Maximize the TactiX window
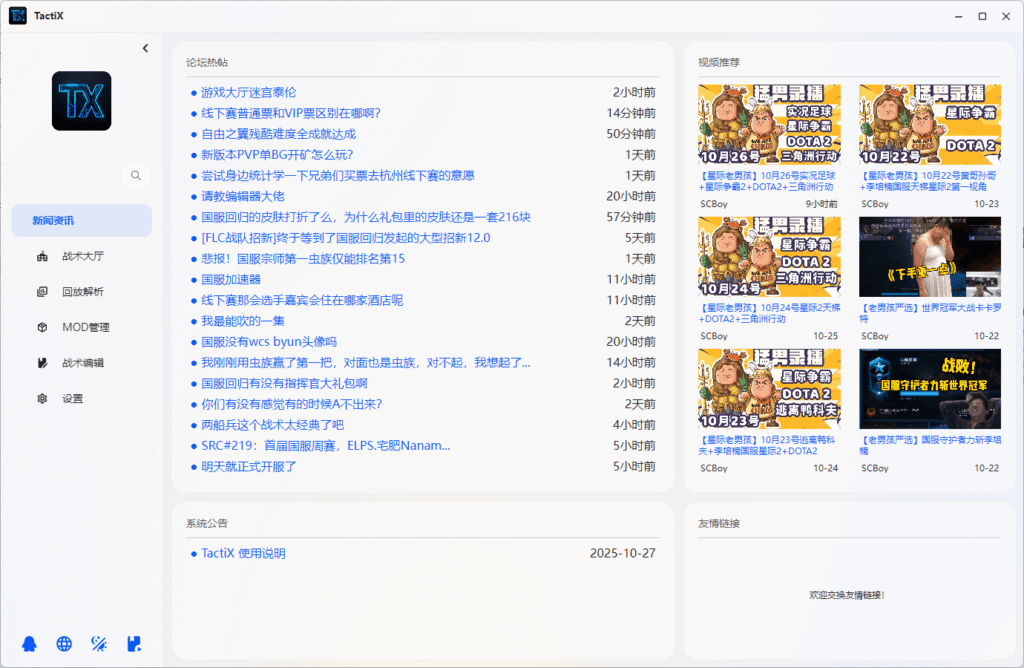The width and height of the screenshot is (1024, 668). [x=982, y=16]
